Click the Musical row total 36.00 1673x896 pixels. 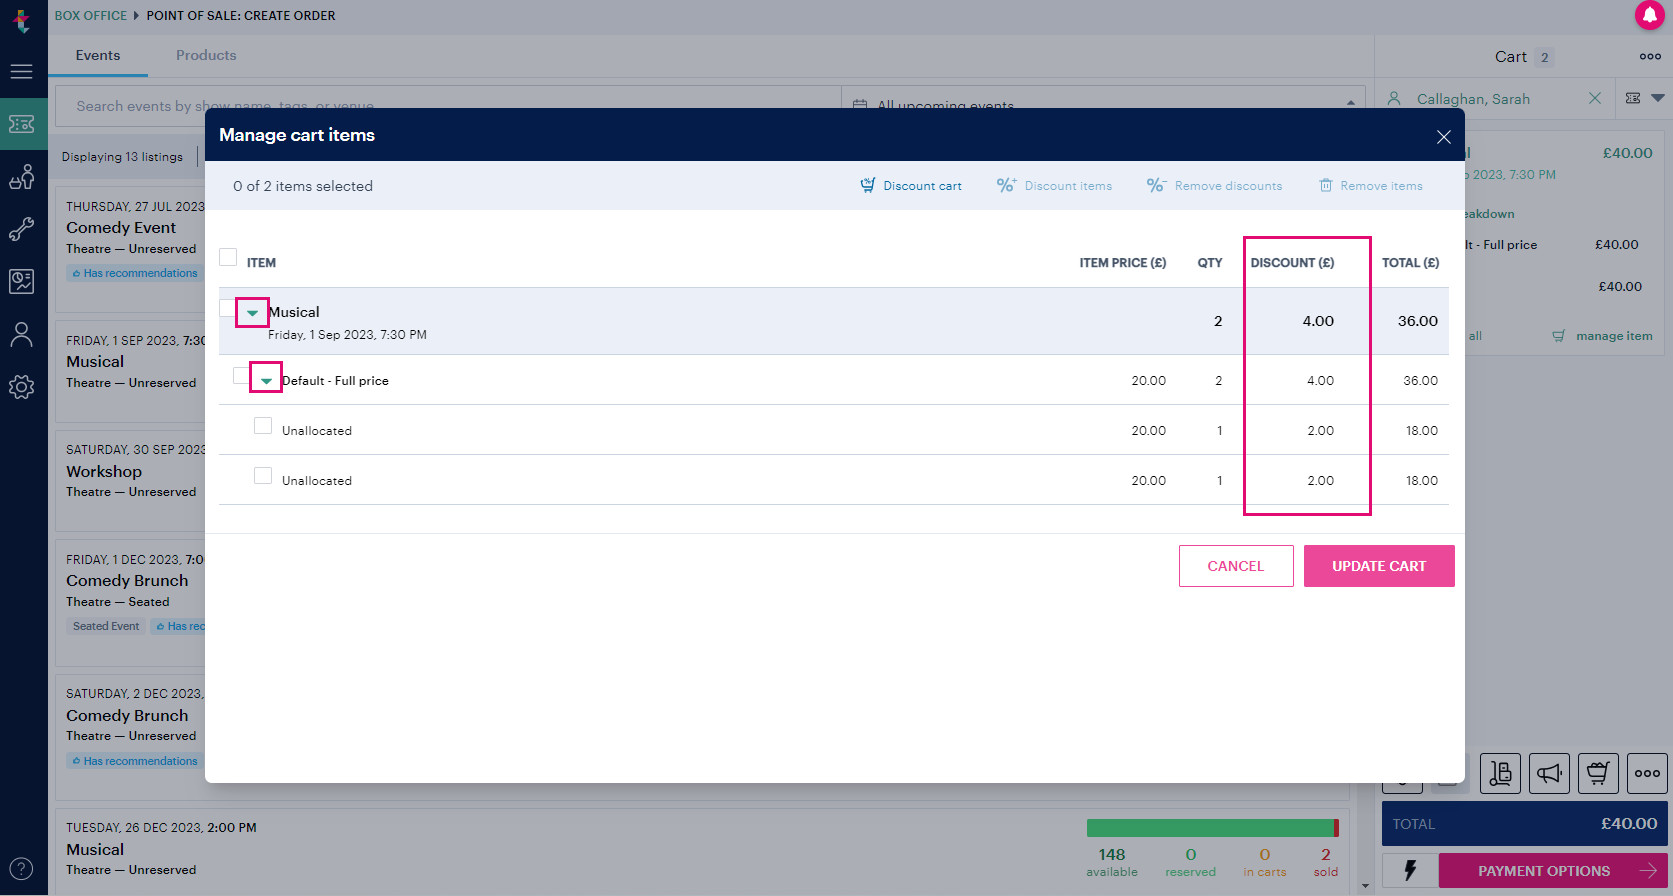[1417, 321]
